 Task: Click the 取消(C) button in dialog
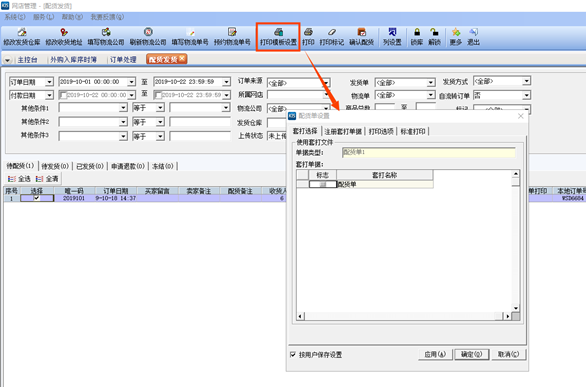point(508,355)
